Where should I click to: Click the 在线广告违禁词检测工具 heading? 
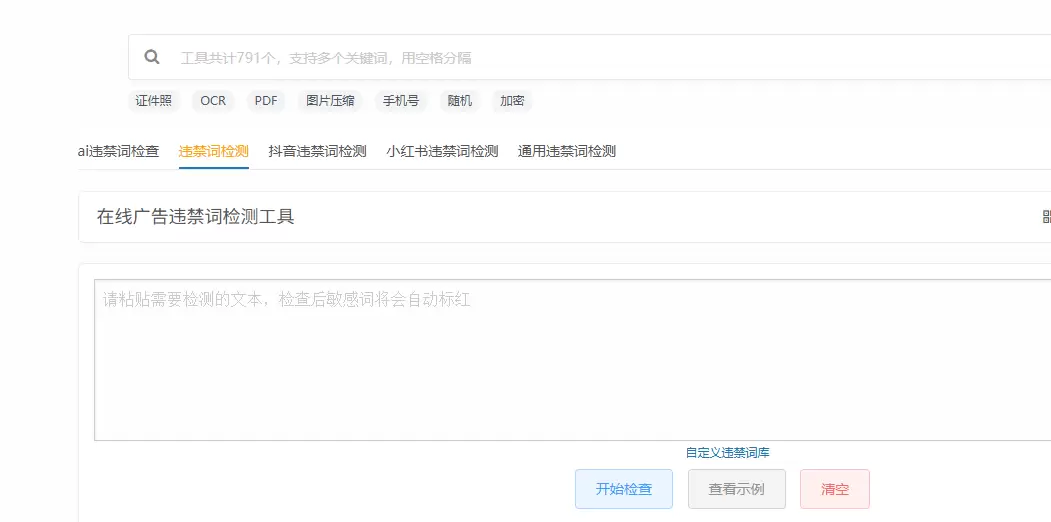click(196, 217)
